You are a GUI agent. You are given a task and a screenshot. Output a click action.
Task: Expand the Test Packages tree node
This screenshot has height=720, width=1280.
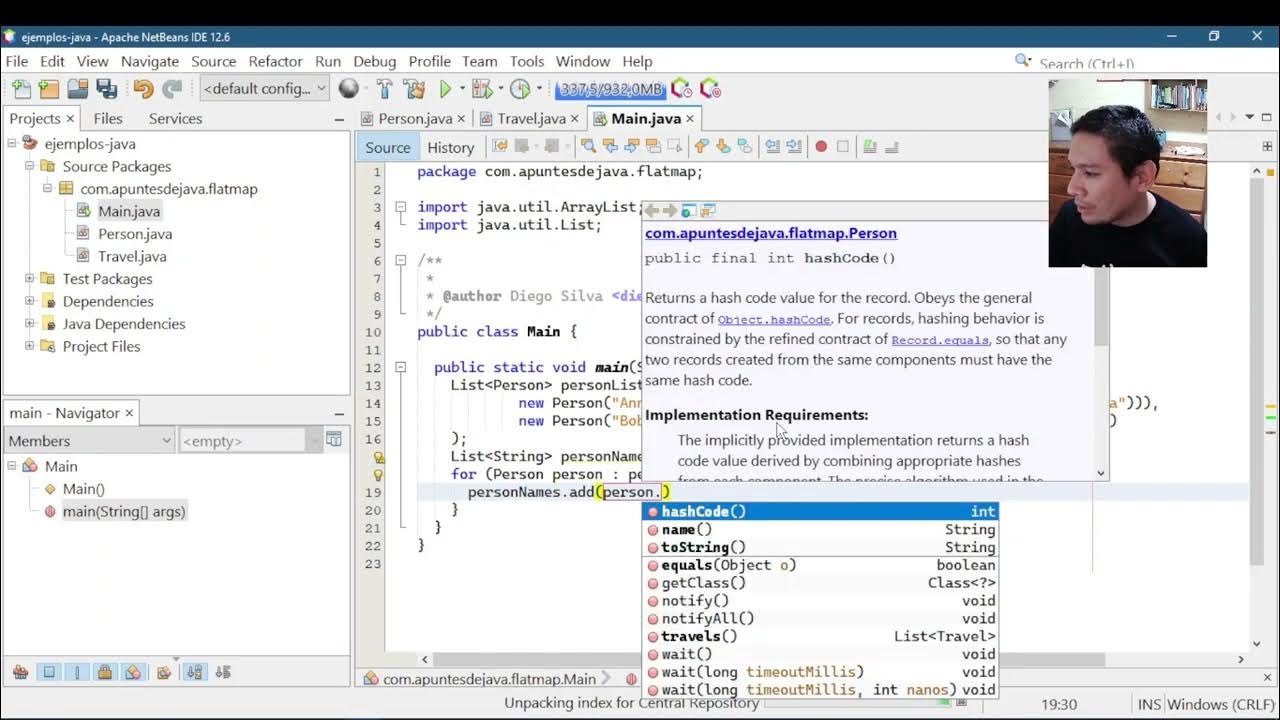pyautogui.click(x=30, y=279)
